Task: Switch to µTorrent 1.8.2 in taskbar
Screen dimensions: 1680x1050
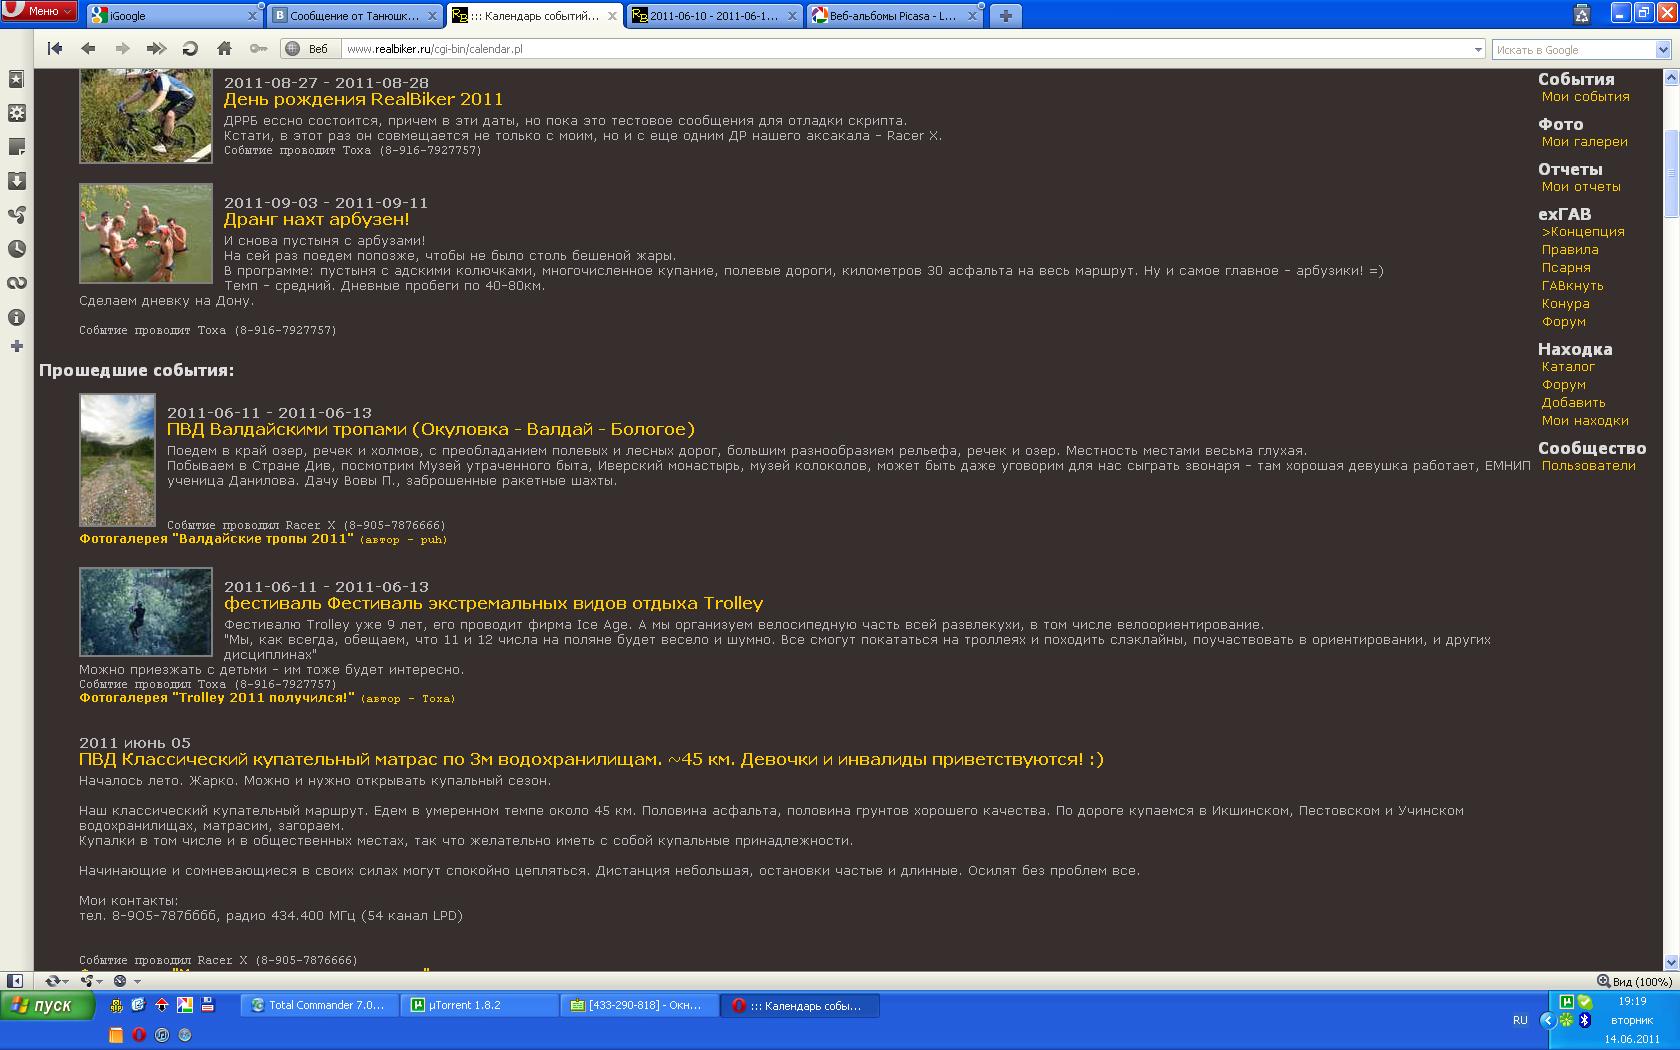Action: (x=478, y=1005)
